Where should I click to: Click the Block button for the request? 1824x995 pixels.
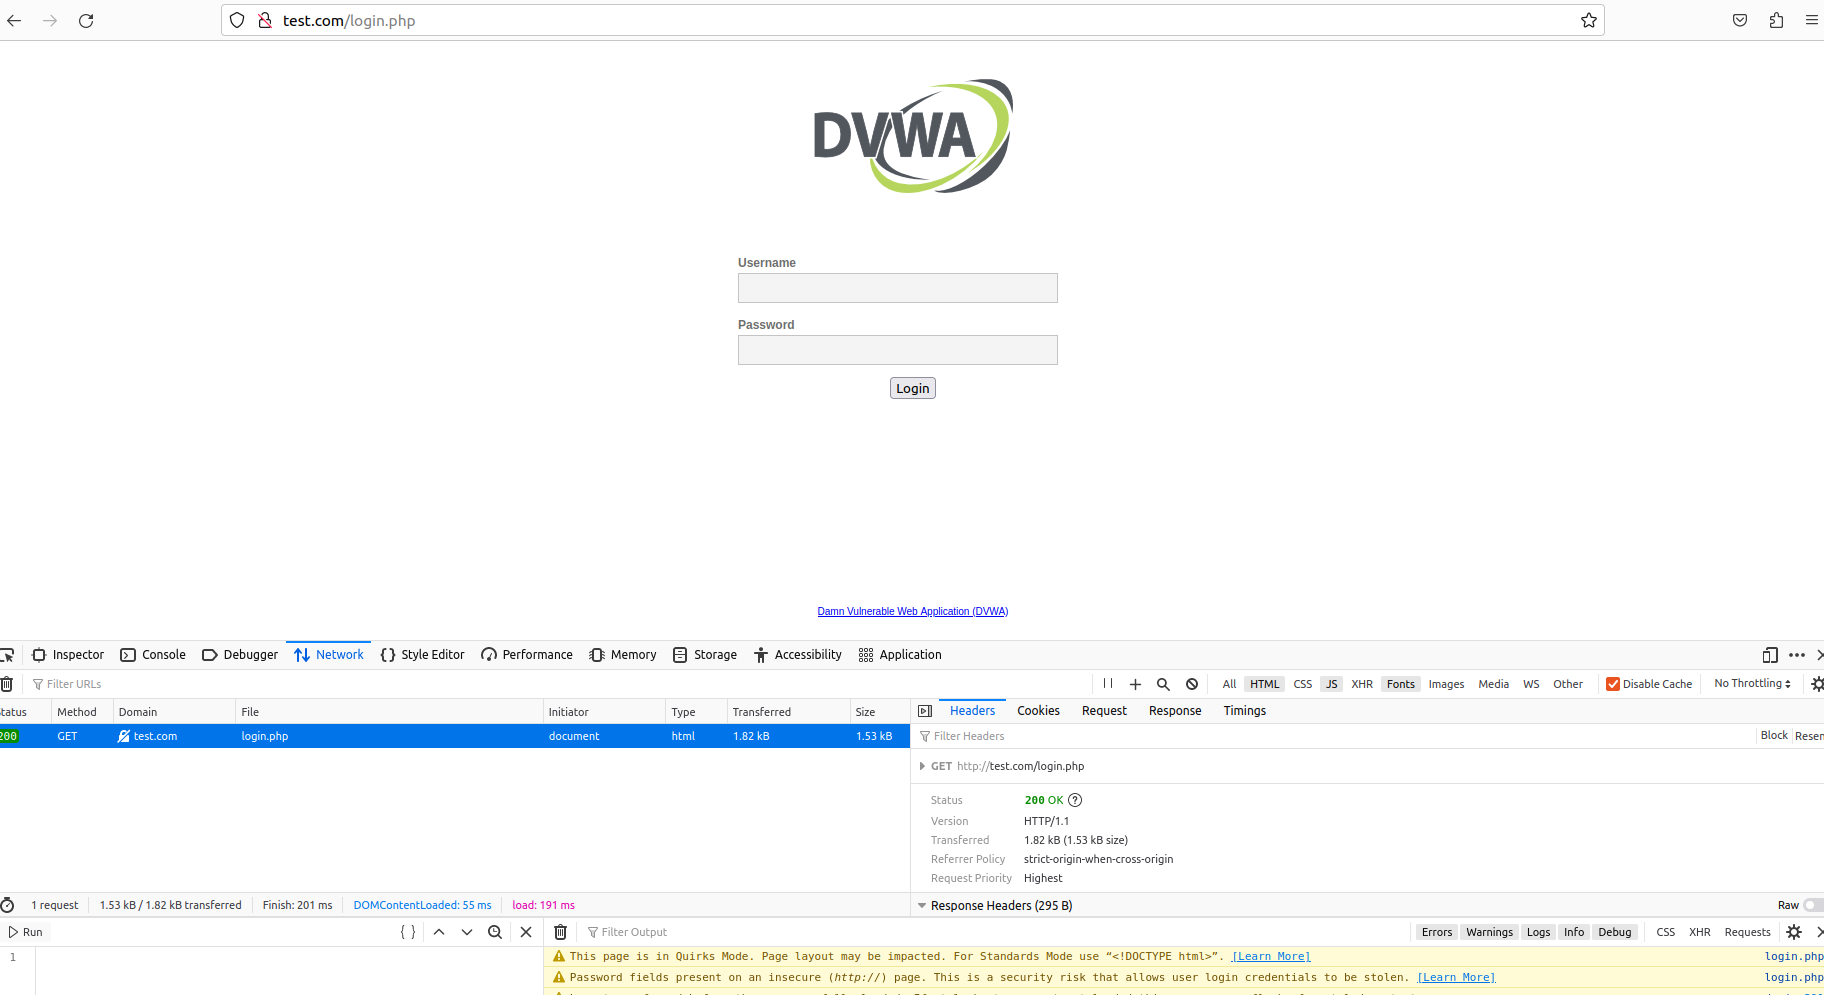1774,736
